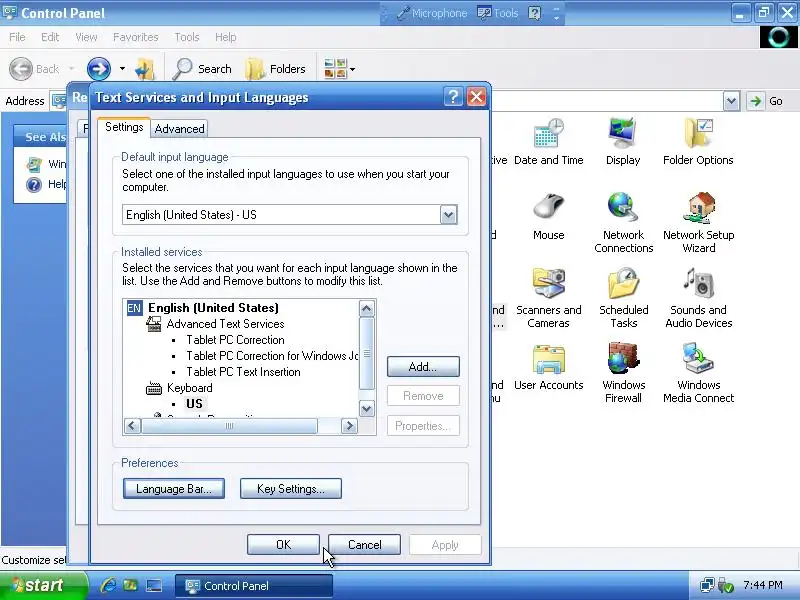Select US keyboard layout in list

194,404
